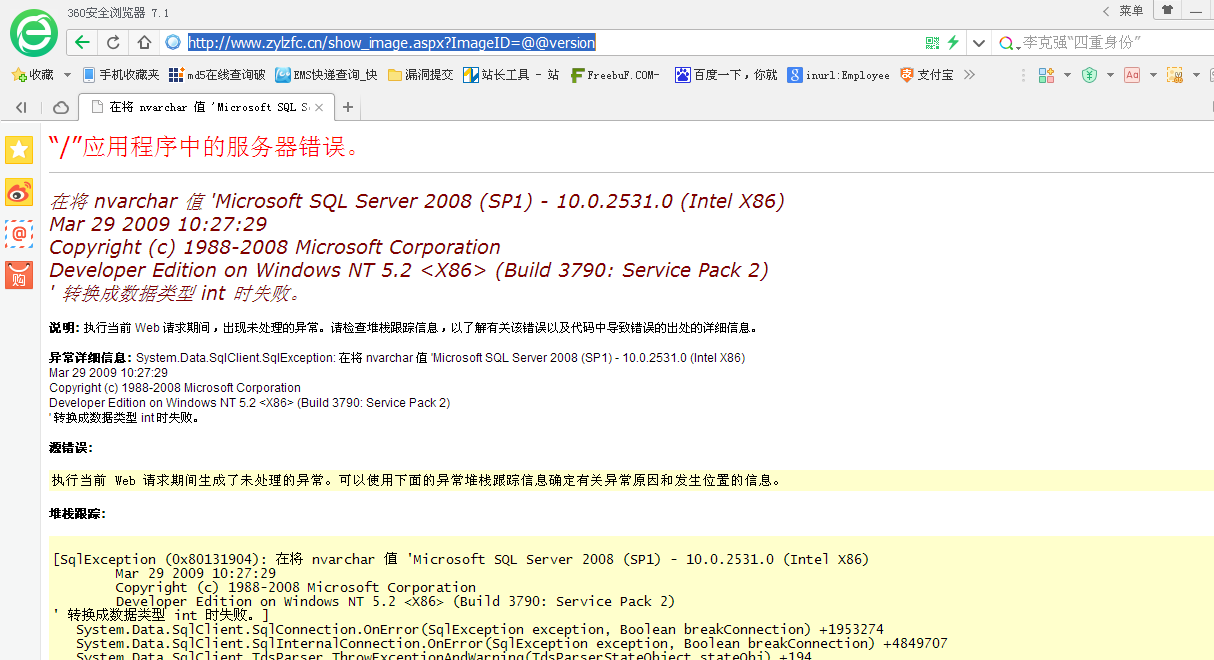Click the 说明: description label
The image size is (1214, 660).
pos(63,327)
